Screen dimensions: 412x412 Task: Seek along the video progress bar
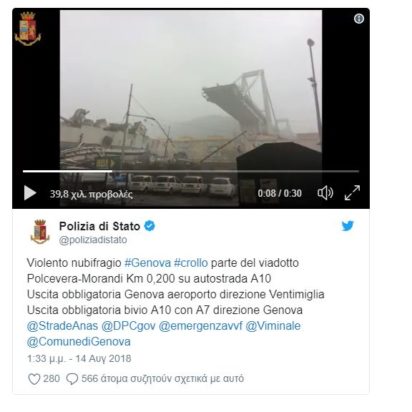(x=191, y=171)
